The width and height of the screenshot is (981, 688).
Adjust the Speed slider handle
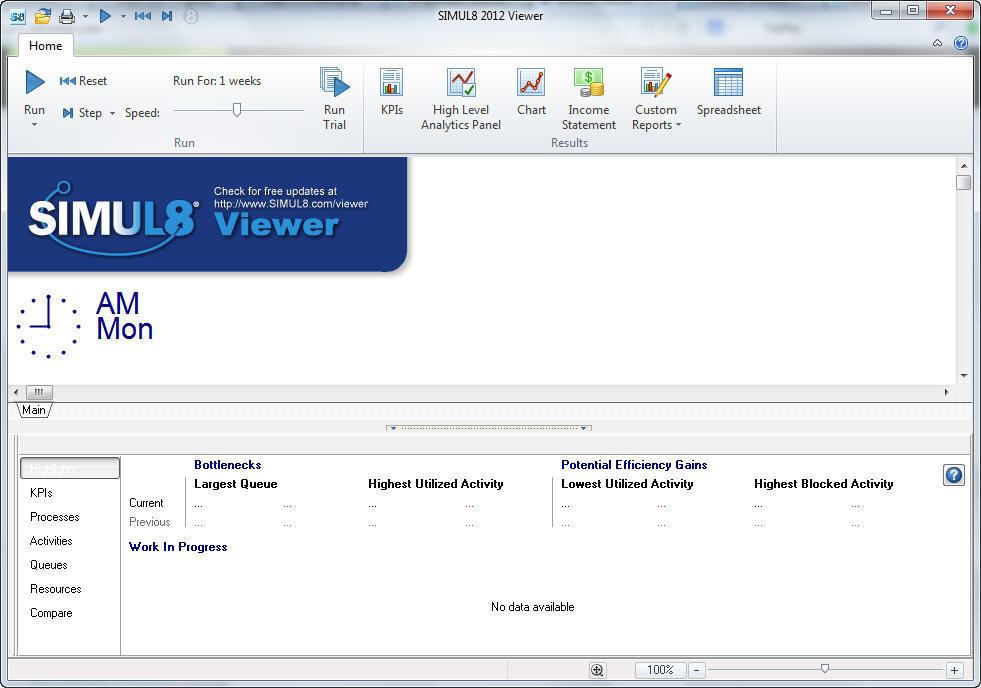[236, 110]
